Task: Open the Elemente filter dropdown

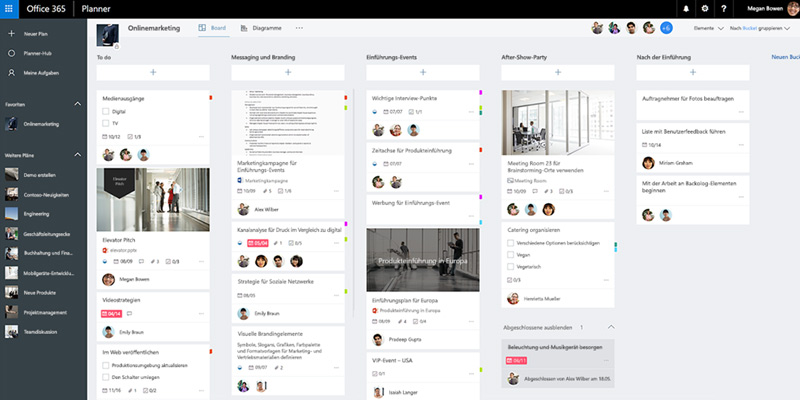Action: pyautogui.click(x=708, y=29)
